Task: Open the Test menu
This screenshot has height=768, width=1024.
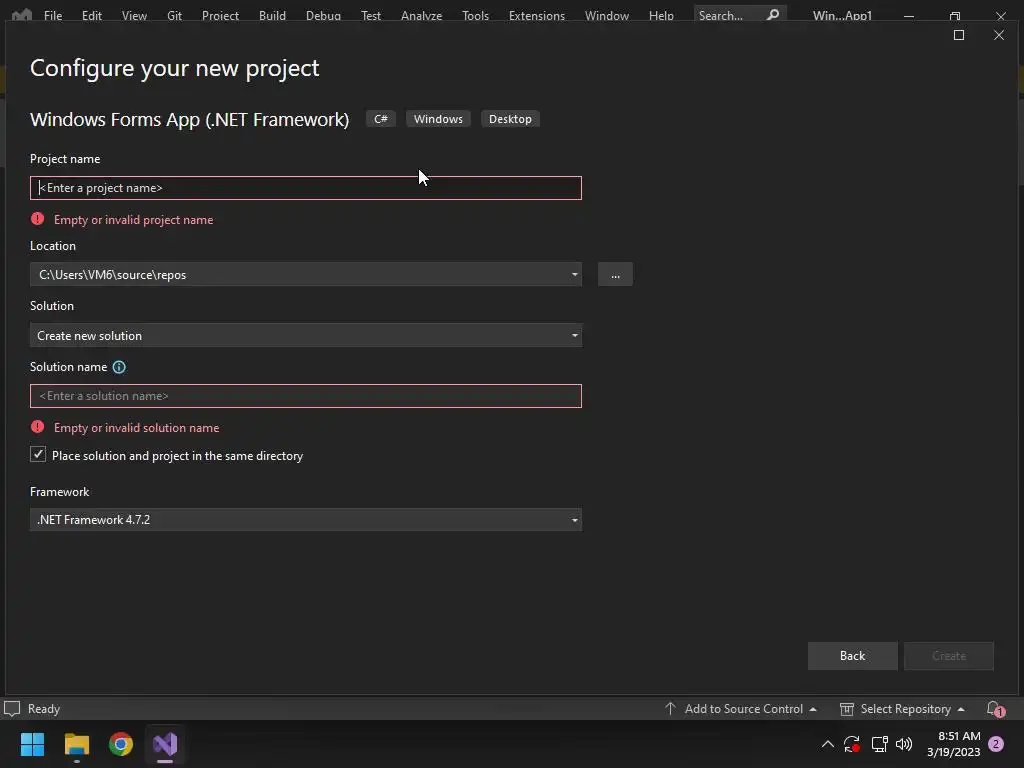Action: click(371, 15)
